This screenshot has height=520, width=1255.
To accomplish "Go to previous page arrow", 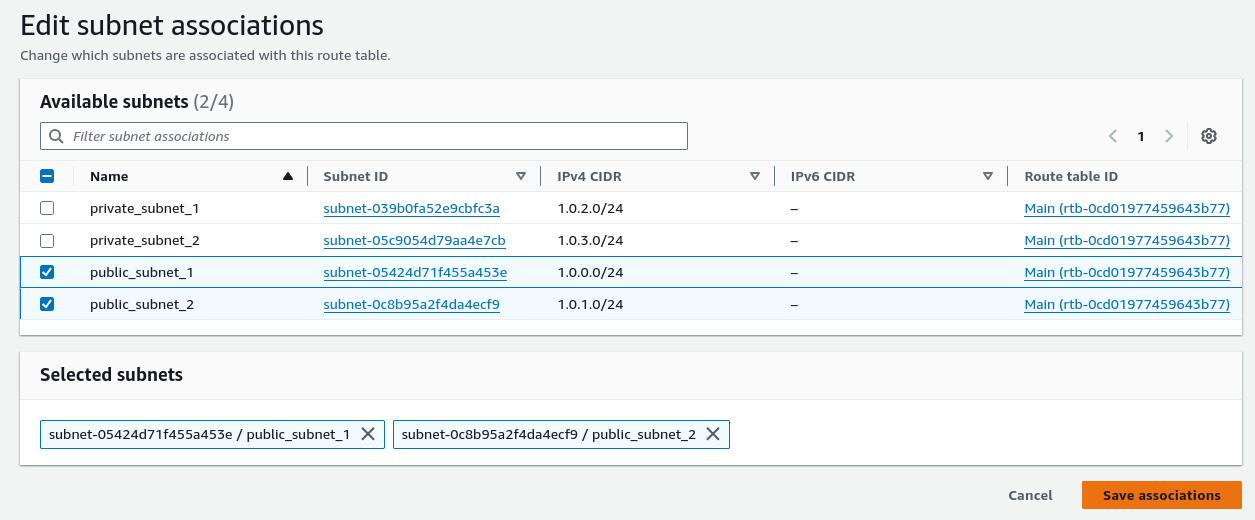I will tap(1113, 136).
